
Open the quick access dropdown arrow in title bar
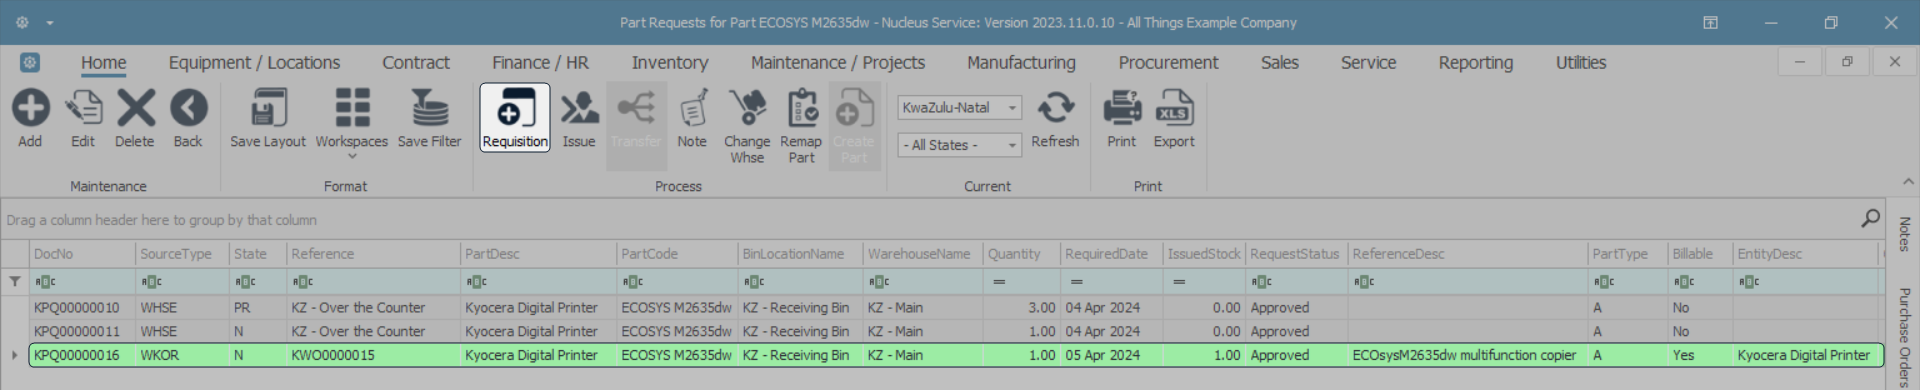tap(50, 22)
